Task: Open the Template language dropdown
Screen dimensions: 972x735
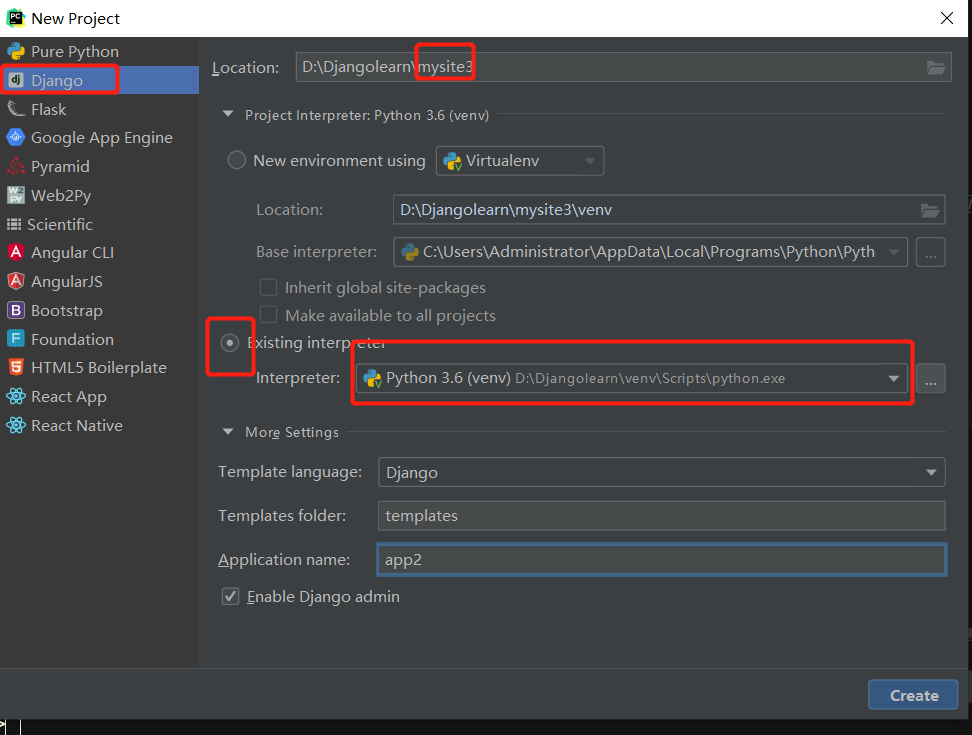Action: (x=661, y=472)
